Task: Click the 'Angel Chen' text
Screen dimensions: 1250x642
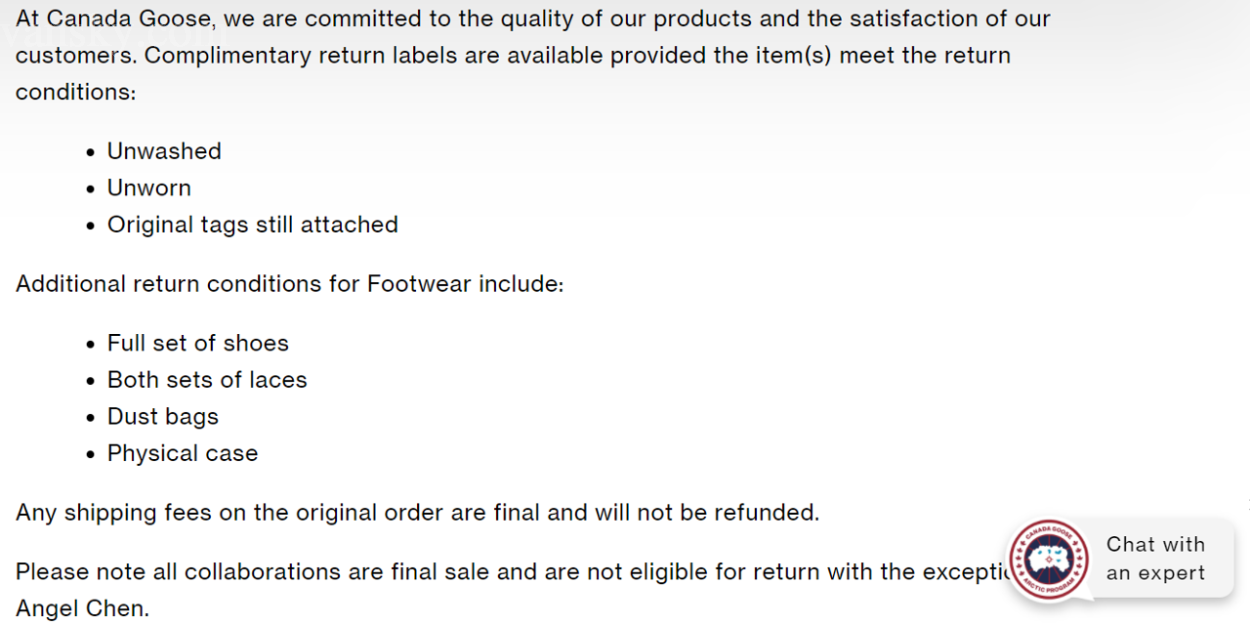Action: click(82, 608)
